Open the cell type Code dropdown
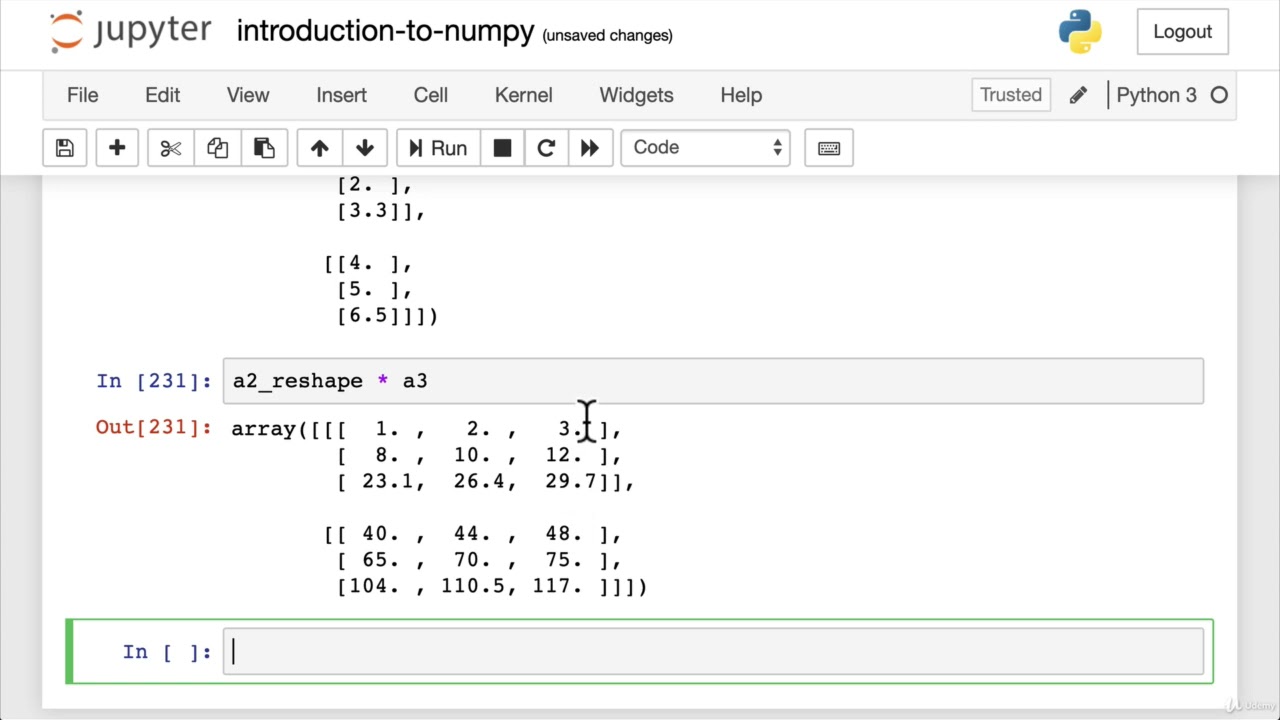The width and height of the screenshot is (1280, 720). [705, 148]
